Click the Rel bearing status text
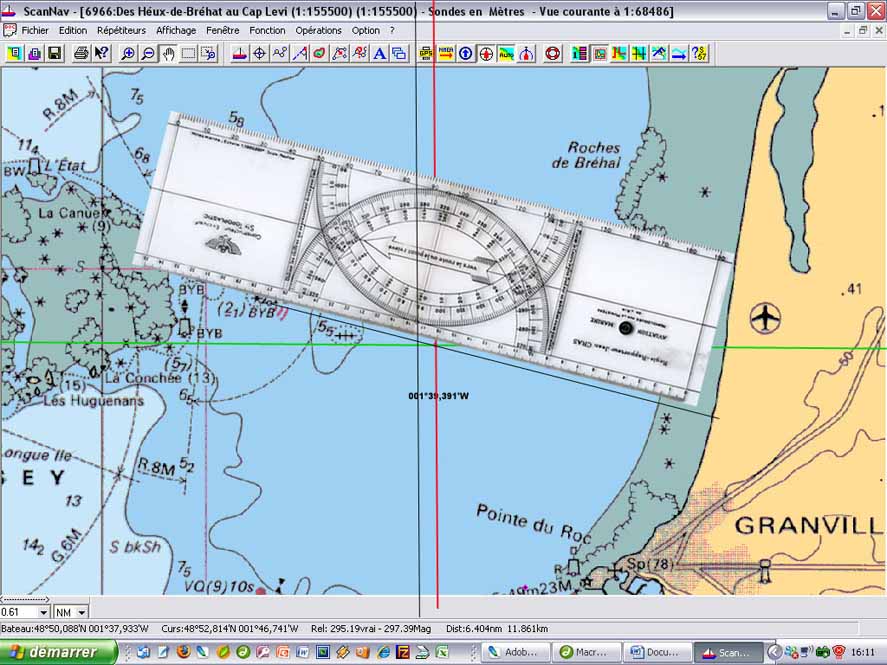The height and width of the screenshot is (665, 887). tap(371, 628)
